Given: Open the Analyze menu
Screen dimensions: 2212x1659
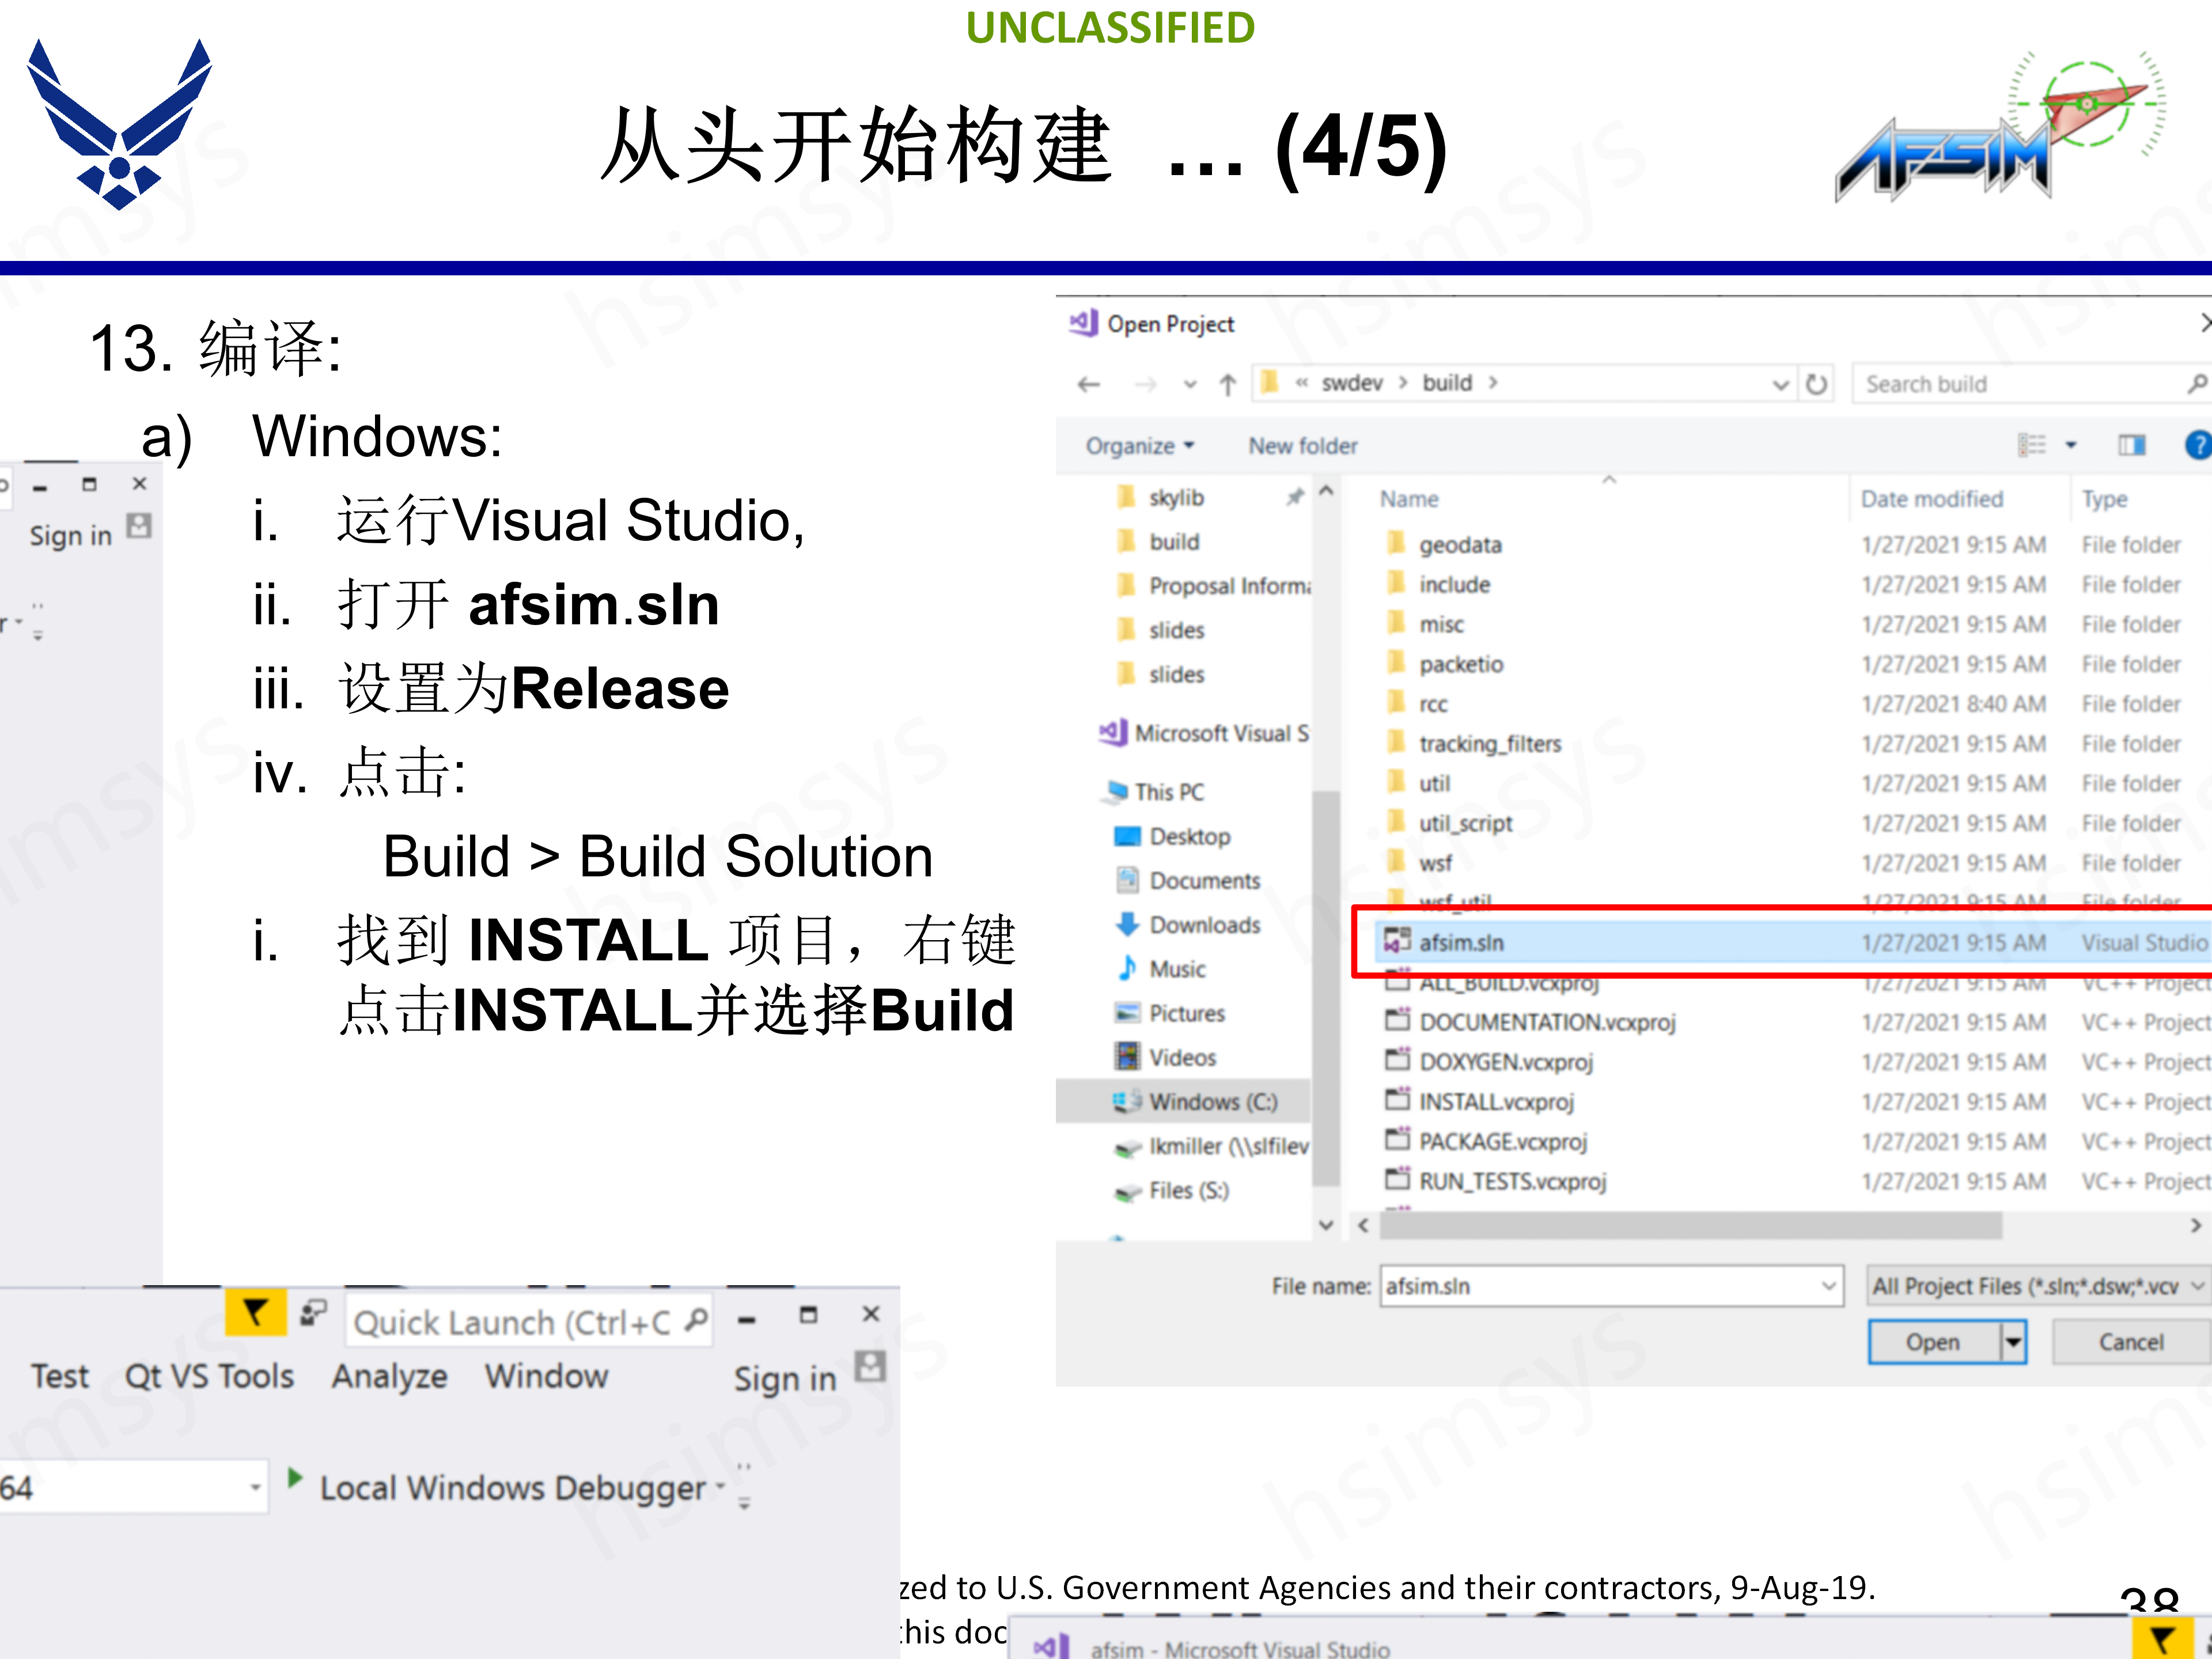Looking at the screenshot, I should pyautogui.click(x=389, y=1376).
